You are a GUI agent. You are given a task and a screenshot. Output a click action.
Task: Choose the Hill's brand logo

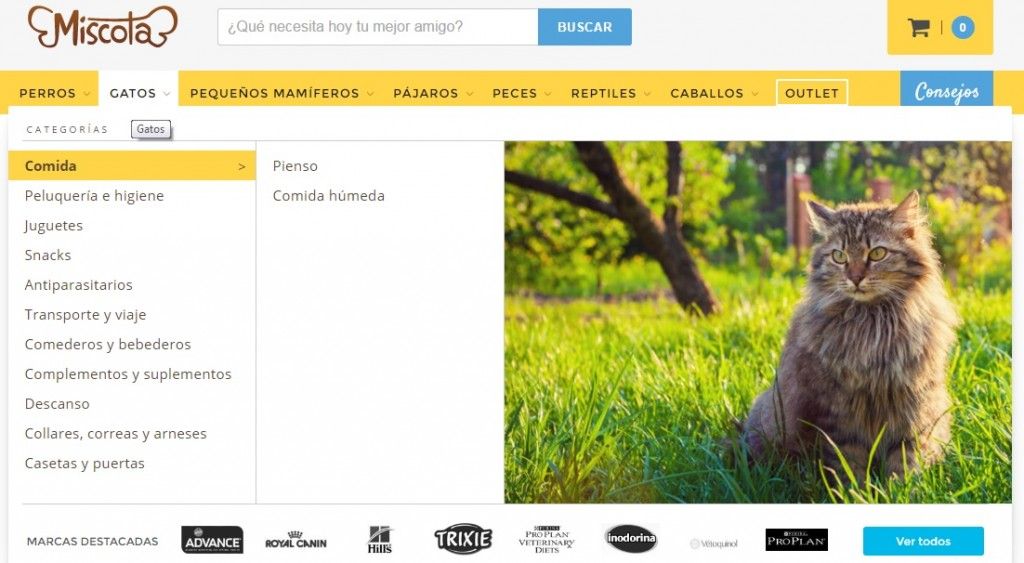[x=379, y=540]
